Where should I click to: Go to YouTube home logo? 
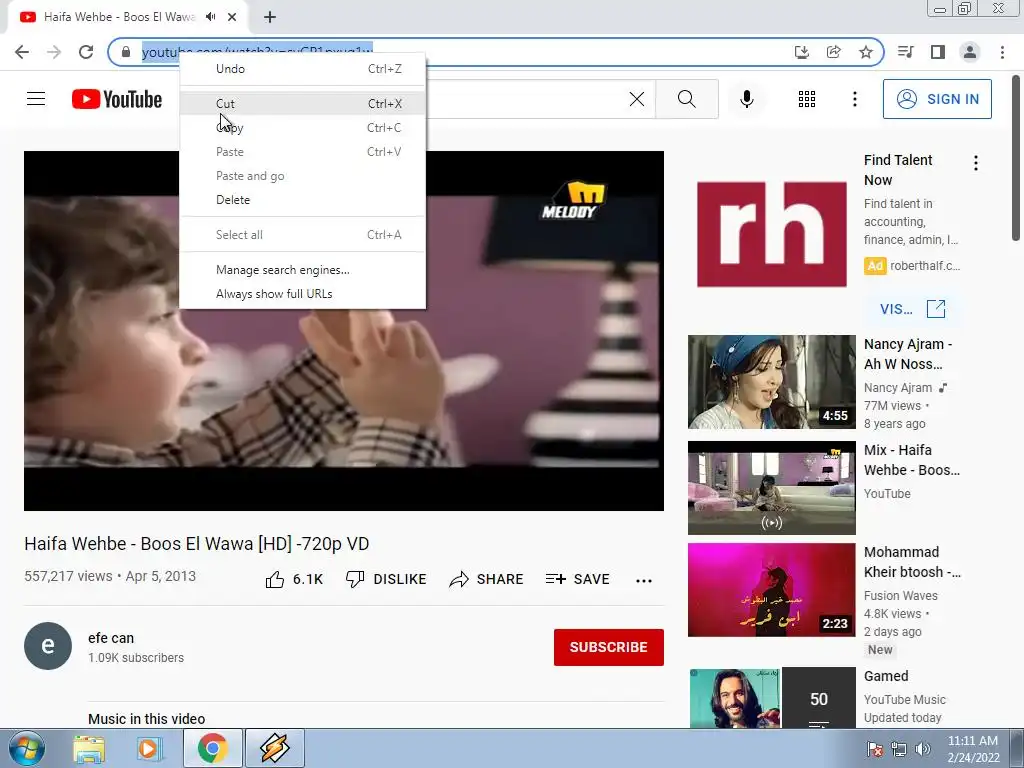pos(117,99)
